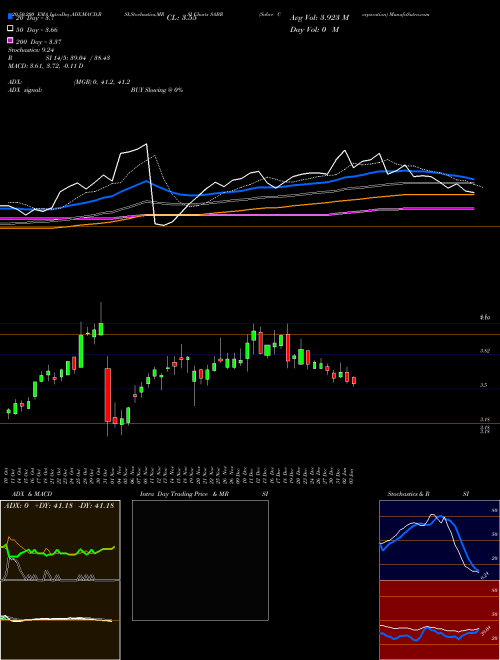
Task: Click the 'Day Vol: 0 M' text
Action: 314,29
